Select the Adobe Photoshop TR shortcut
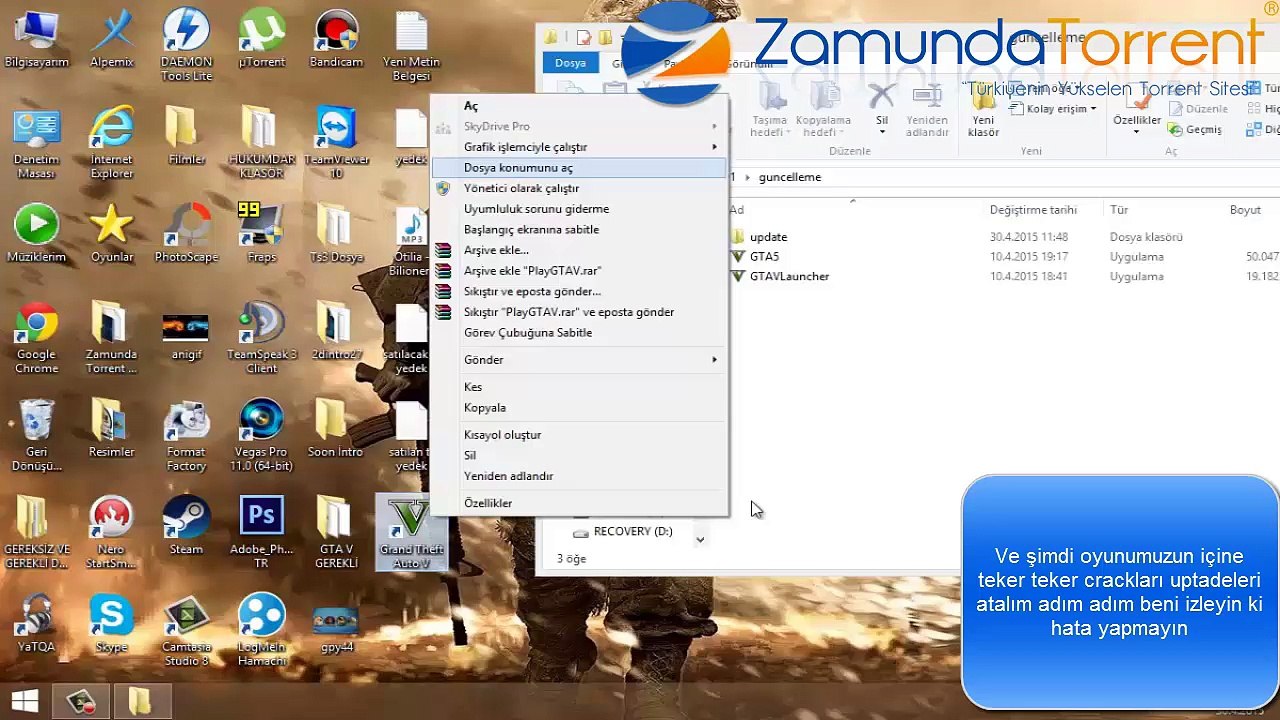The image size is (1280, 720). pyautogui.click(x=261, y=532)
